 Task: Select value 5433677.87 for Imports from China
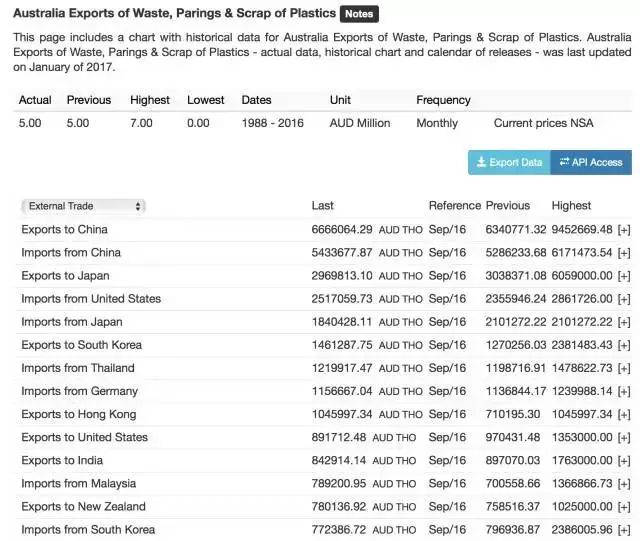(x=342, y=253)
